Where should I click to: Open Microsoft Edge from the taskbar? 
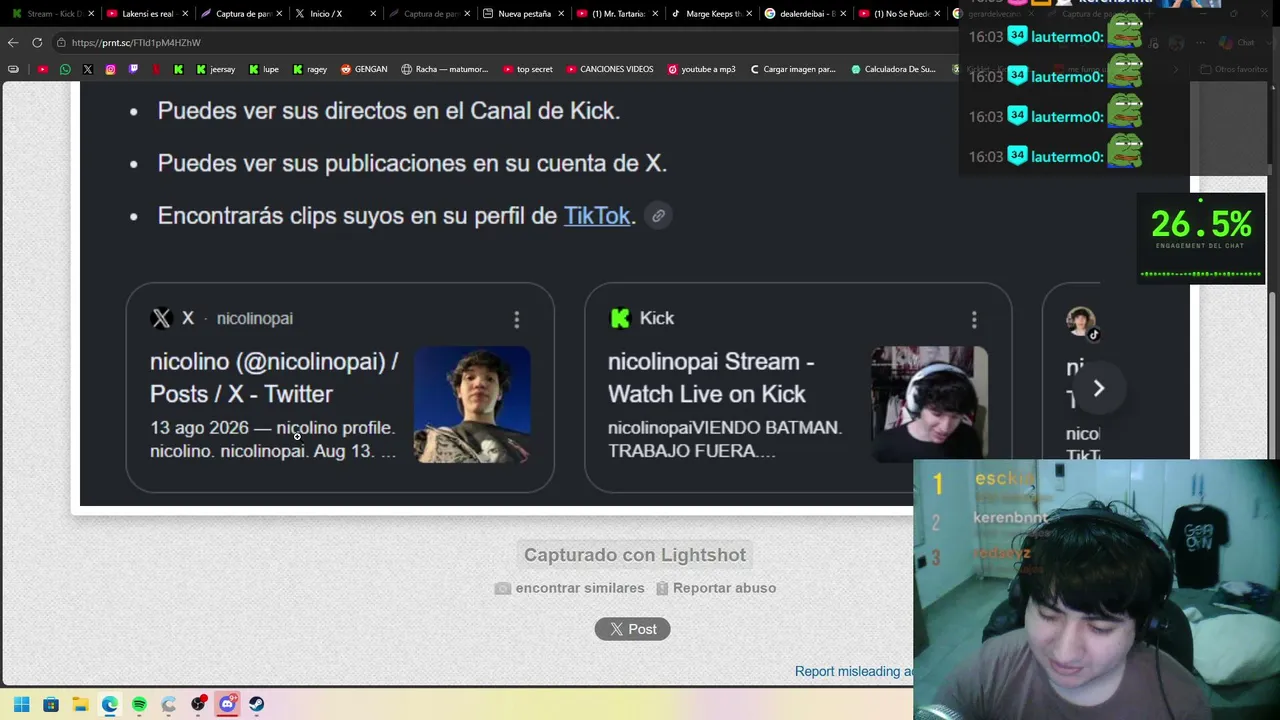[110, 704]
